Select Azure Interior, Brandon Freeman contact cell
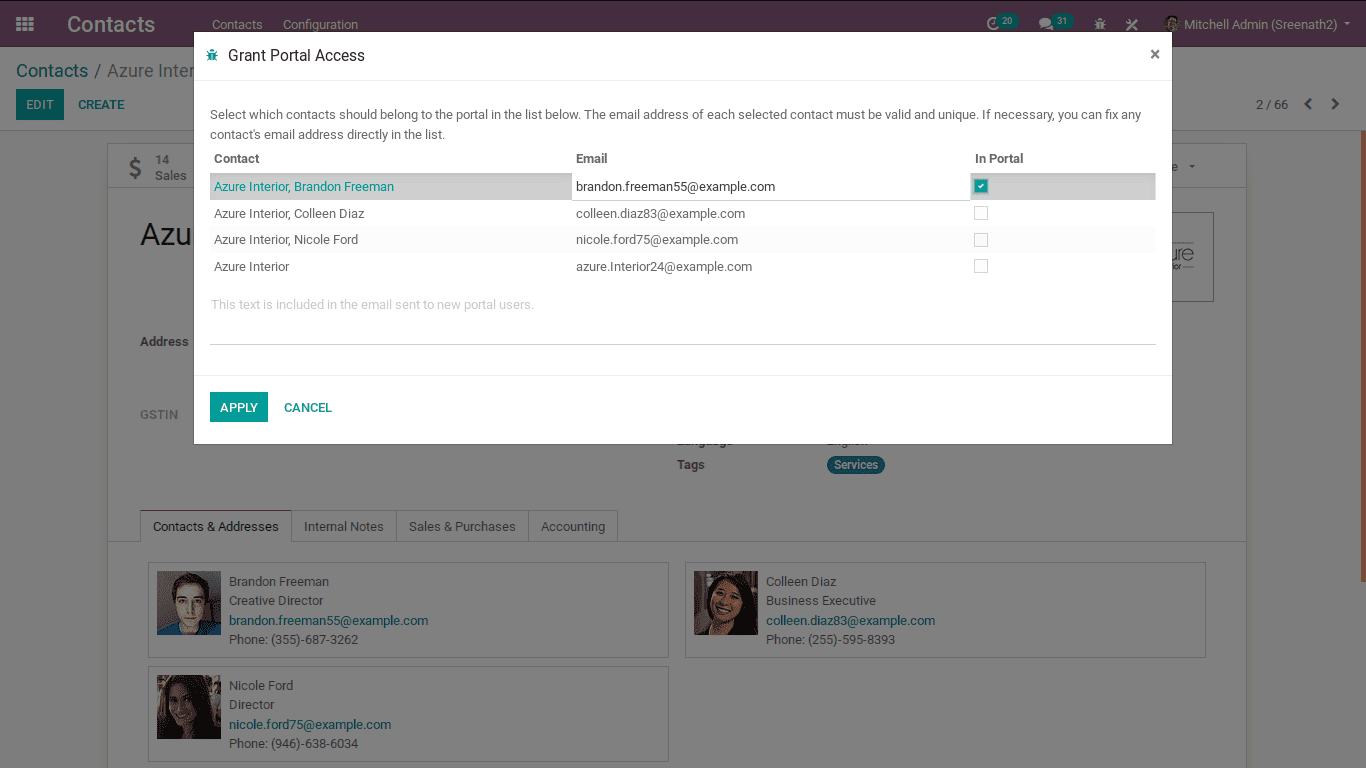1366x768 pixels. pyautogui.click(x=391, y=187)
